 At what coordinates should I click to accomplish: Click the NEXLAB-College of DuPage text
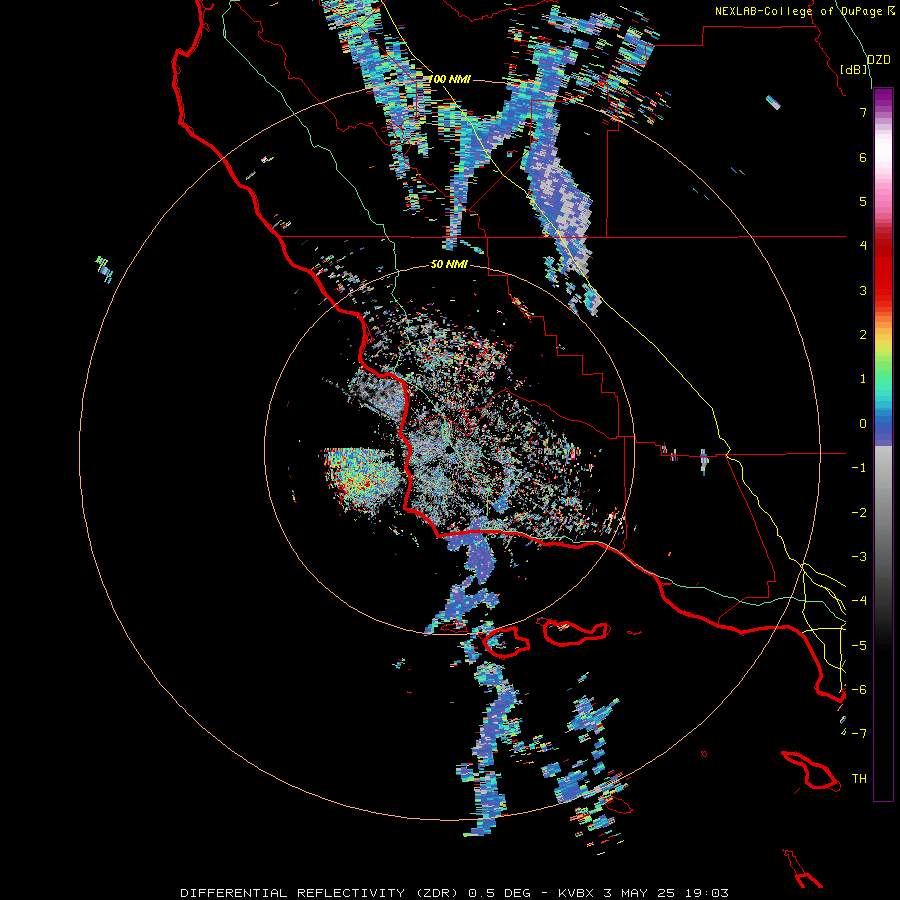(x=798, y=11)
